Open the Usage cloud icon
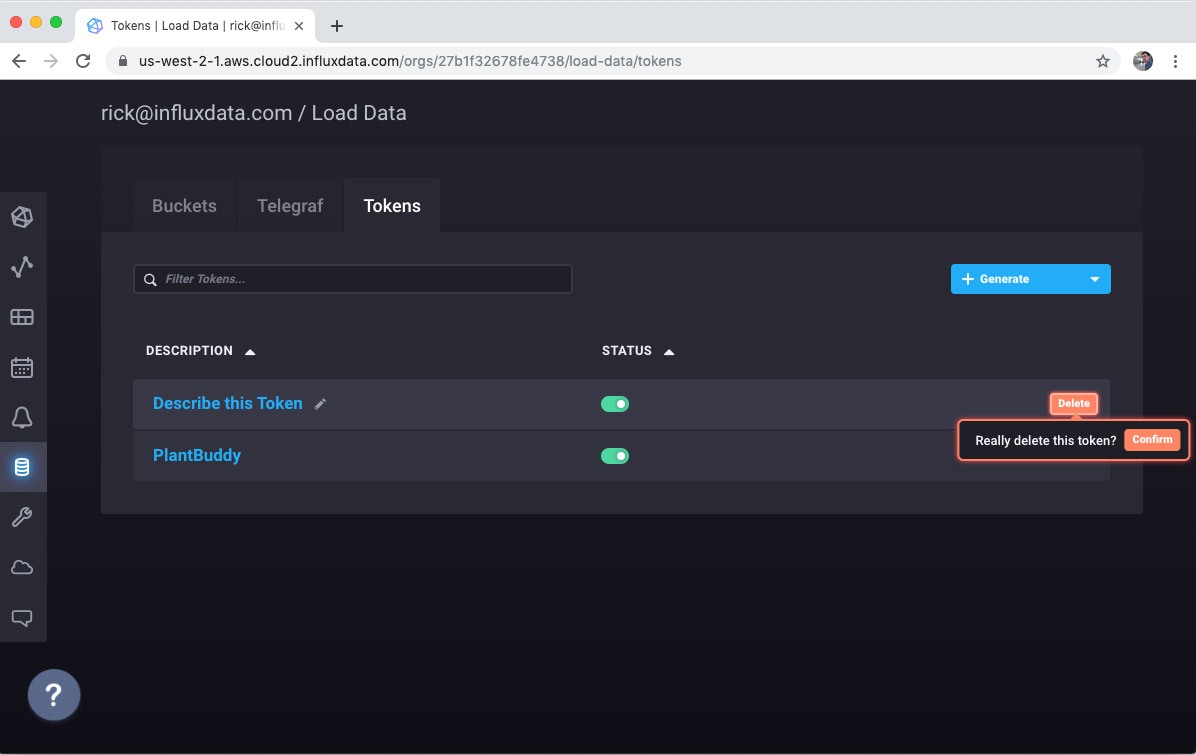The width and height of the screenshot is (1196, 755). point(22,567)
